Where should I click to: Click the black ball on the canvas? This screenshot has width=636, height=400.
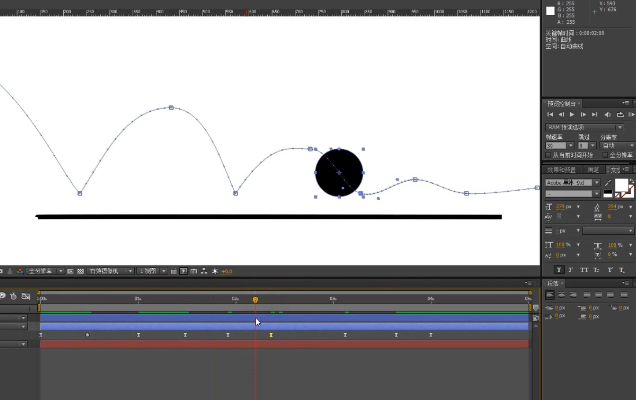click(339, 172)
